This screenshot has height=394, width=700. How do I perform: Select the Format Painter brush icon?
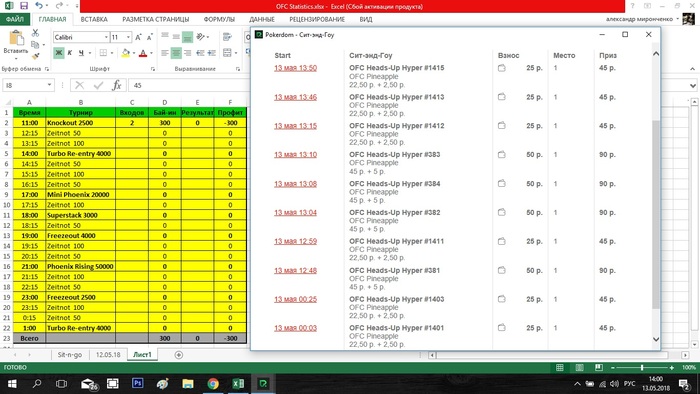click(35, 56)
